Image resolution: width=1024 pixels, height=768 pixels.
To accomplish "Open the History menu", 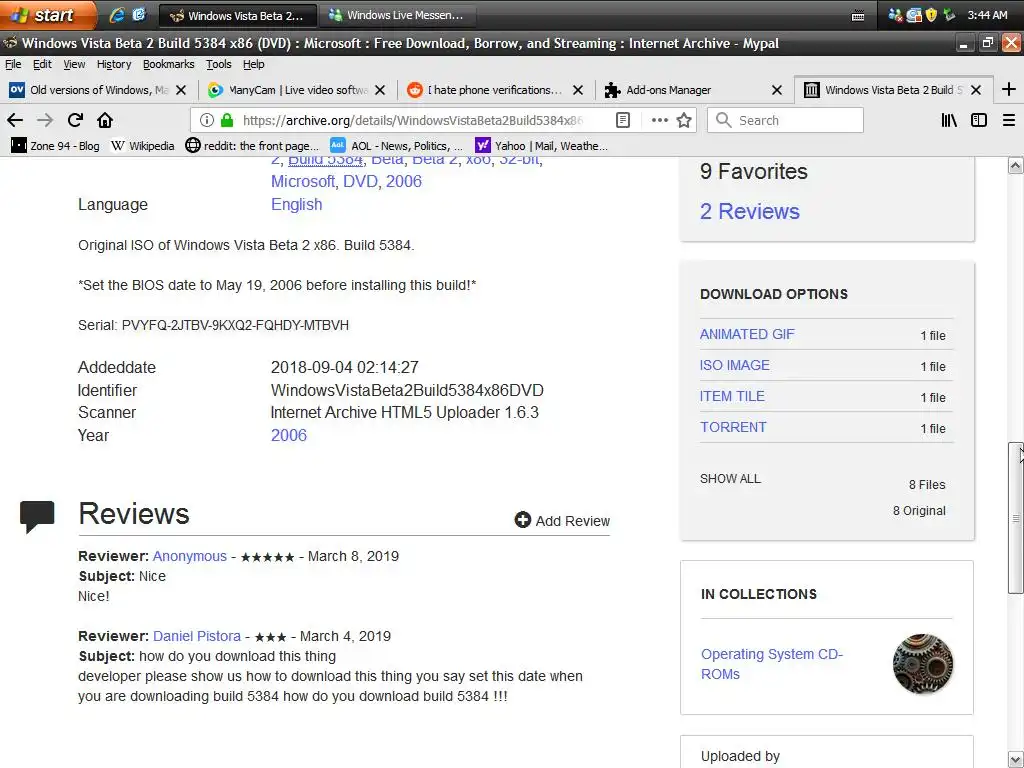I will point(114,64).
